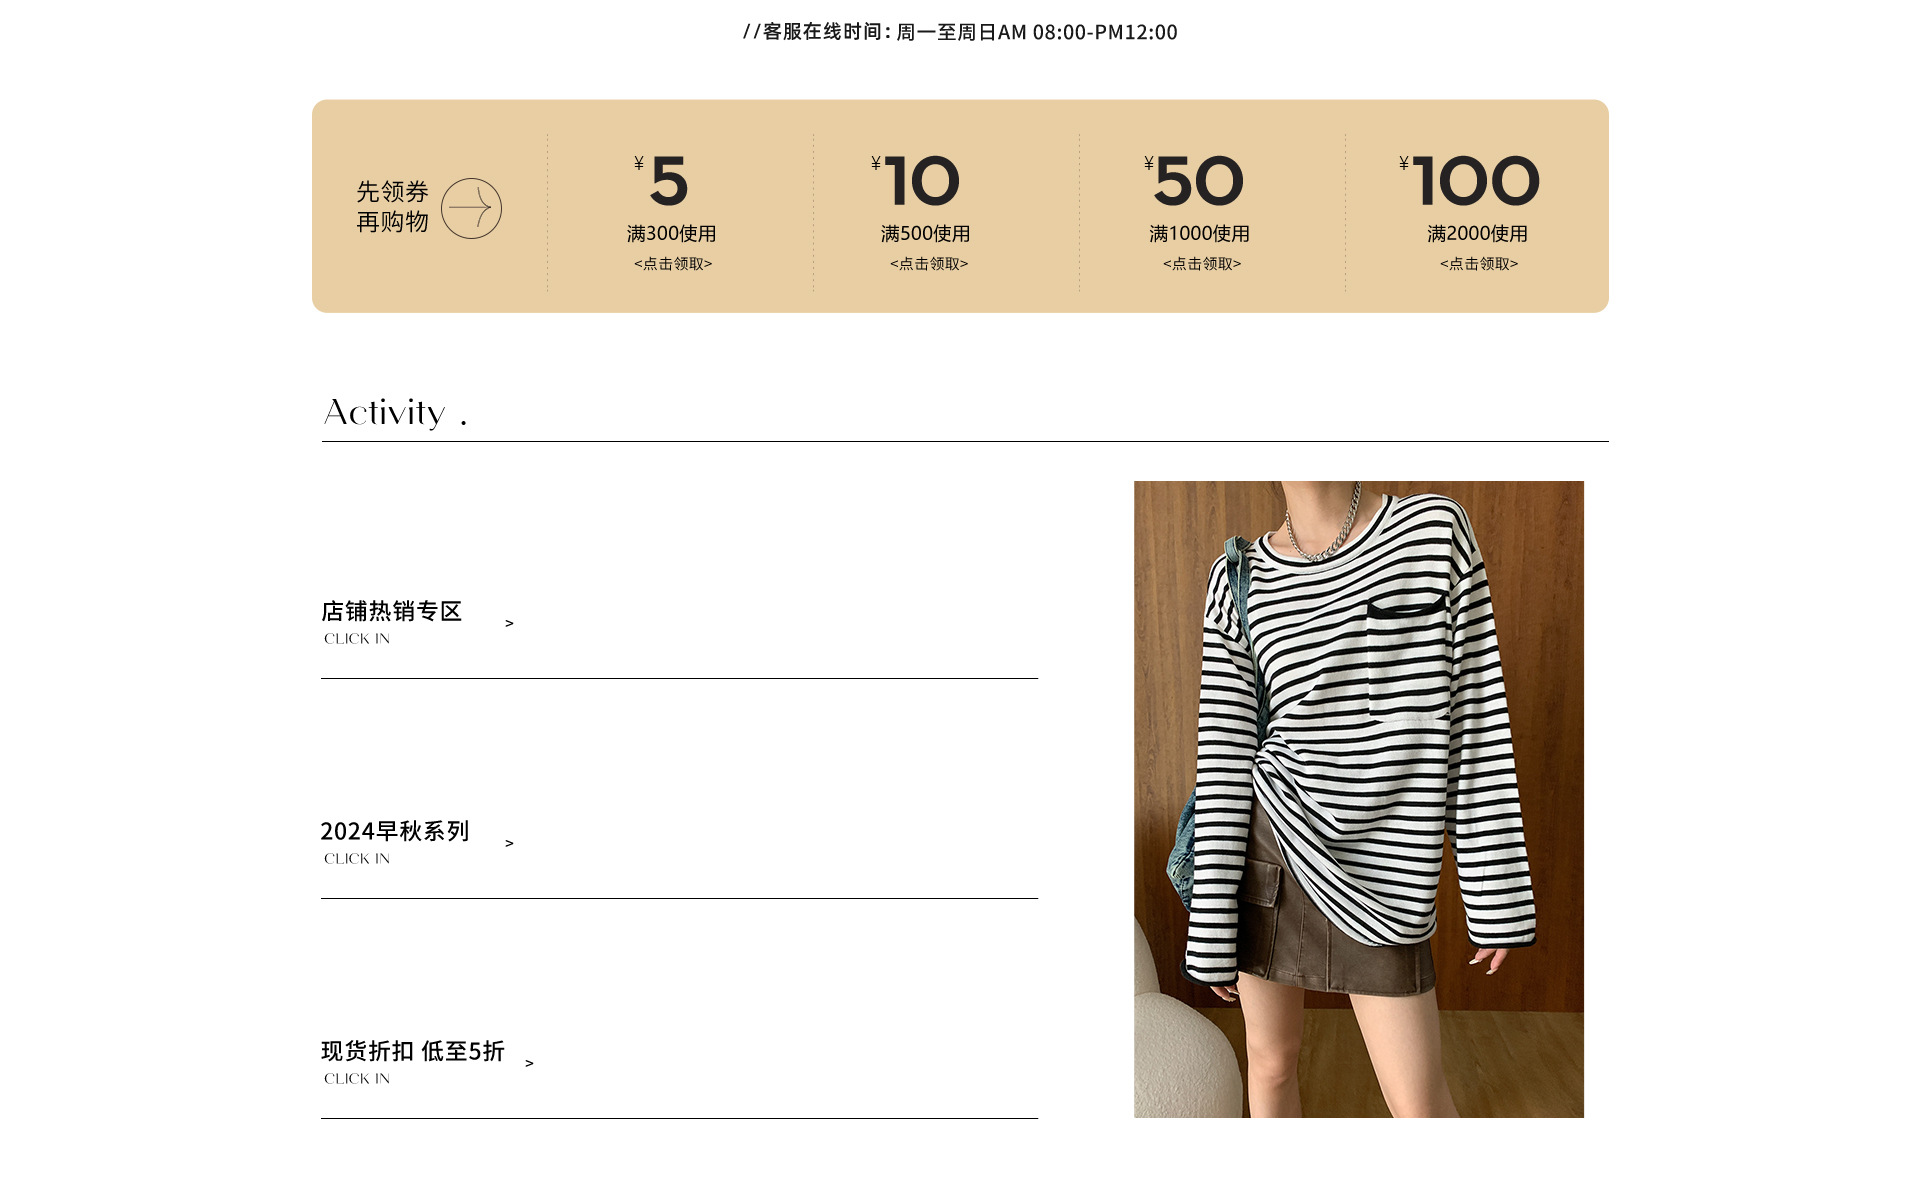Screen dimensions: 1920x1185
Task: Open the 2024早秋系列 collection
Action: 394,831
